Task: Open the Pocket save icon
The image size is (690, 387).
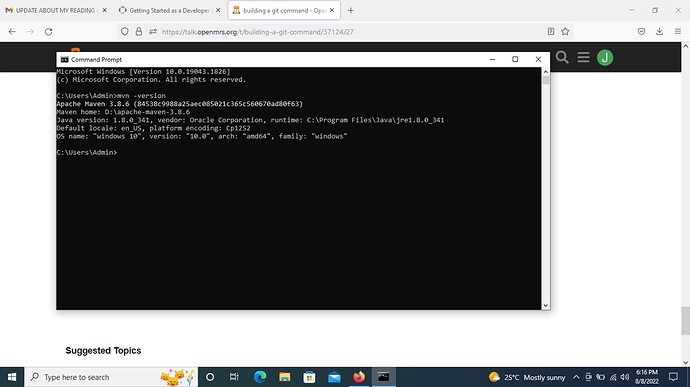Action: click(641, 31)
